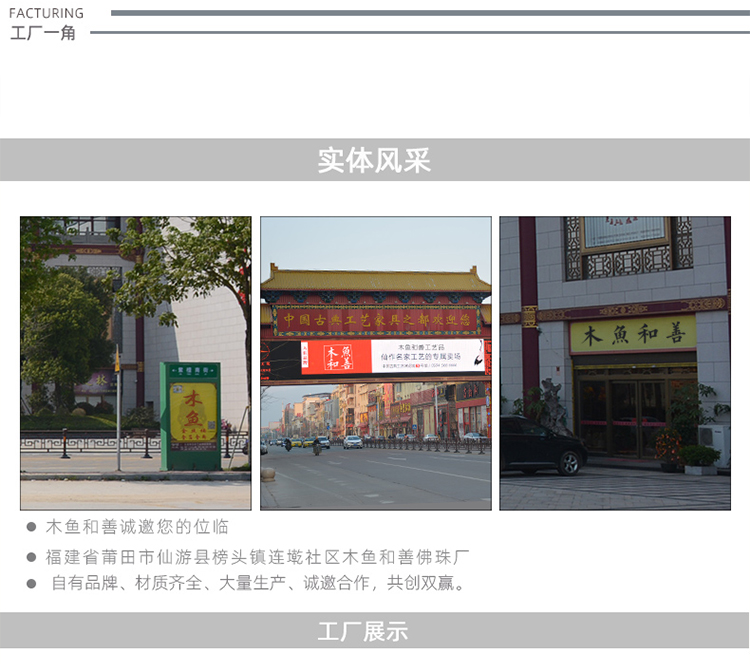Click the bullet dot before the address
This screenshot has height=664, width=750.
(32, 557)
